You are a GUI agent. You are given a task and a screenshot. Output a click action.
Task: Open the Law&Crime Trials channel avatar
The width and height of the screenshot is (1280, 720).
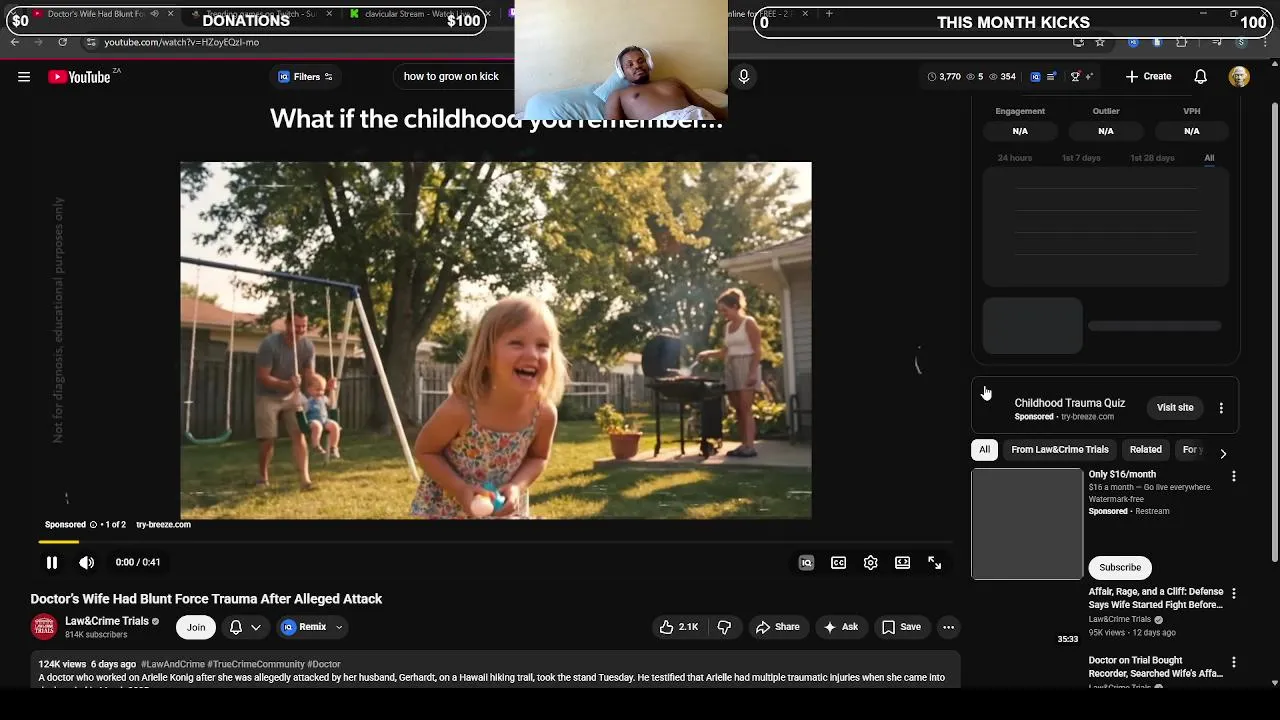click(44, 627)
